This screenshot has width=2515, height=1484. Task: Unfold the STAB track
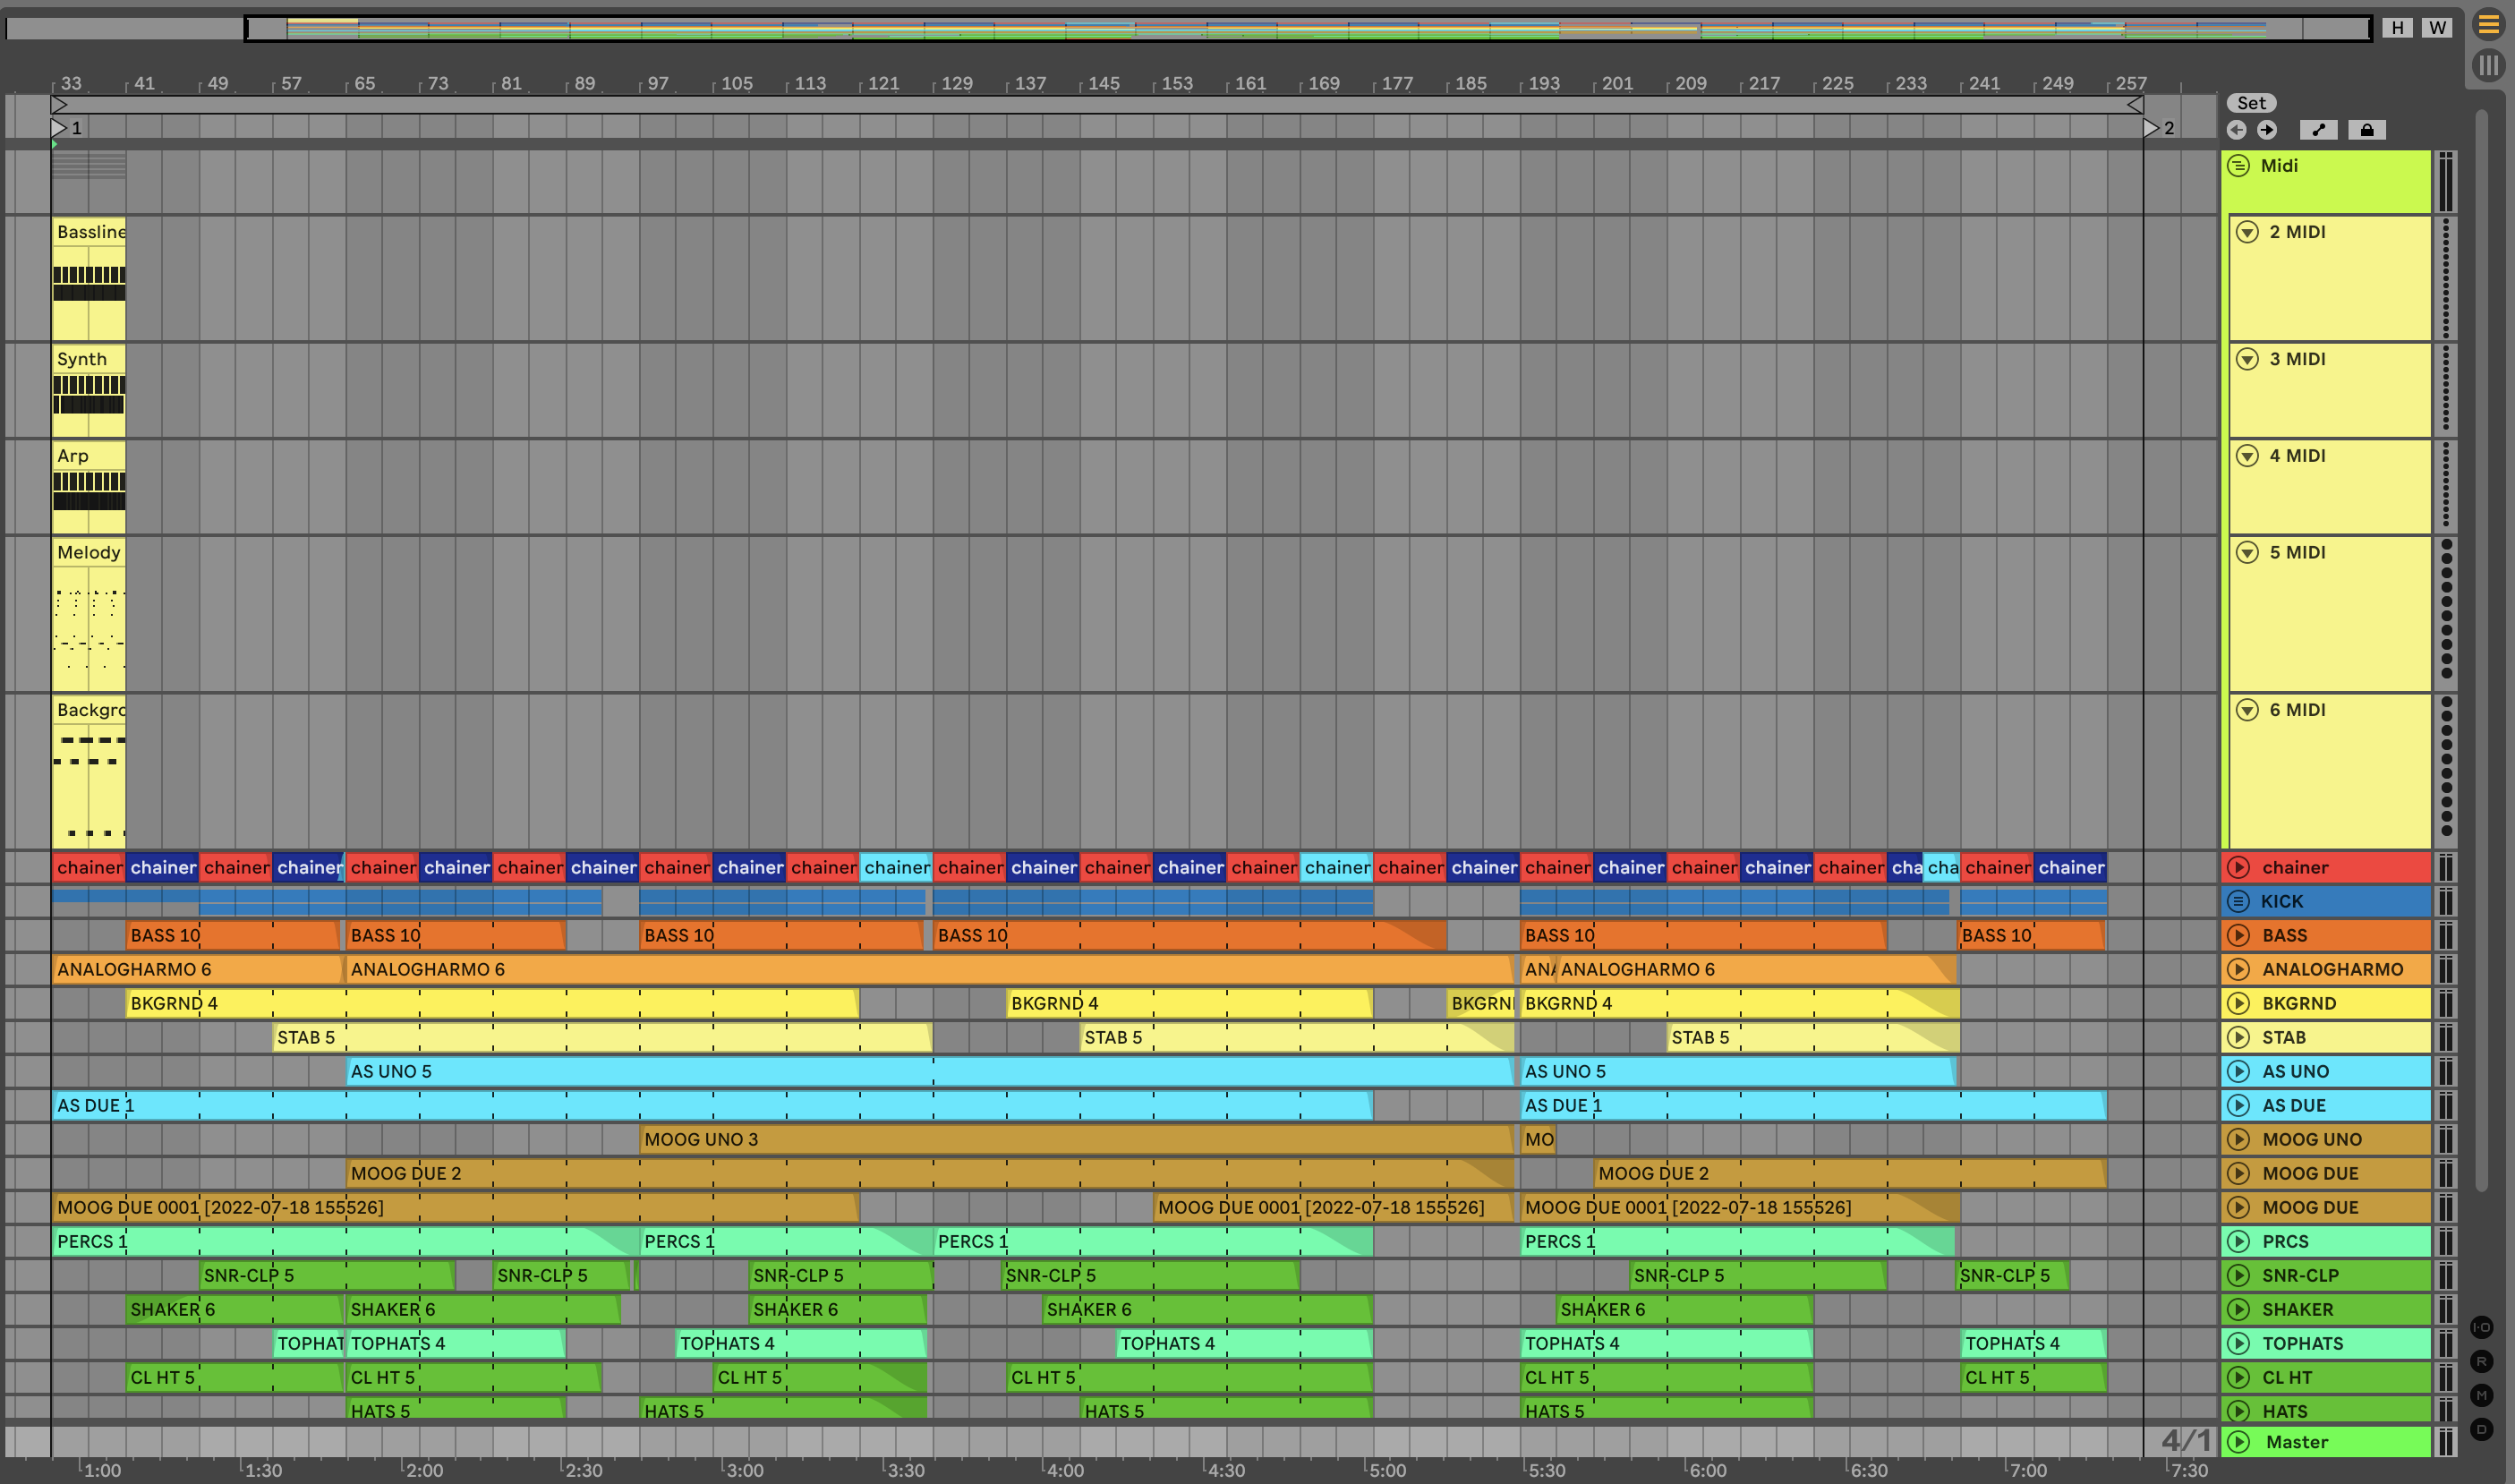tap(2239, 1038)
